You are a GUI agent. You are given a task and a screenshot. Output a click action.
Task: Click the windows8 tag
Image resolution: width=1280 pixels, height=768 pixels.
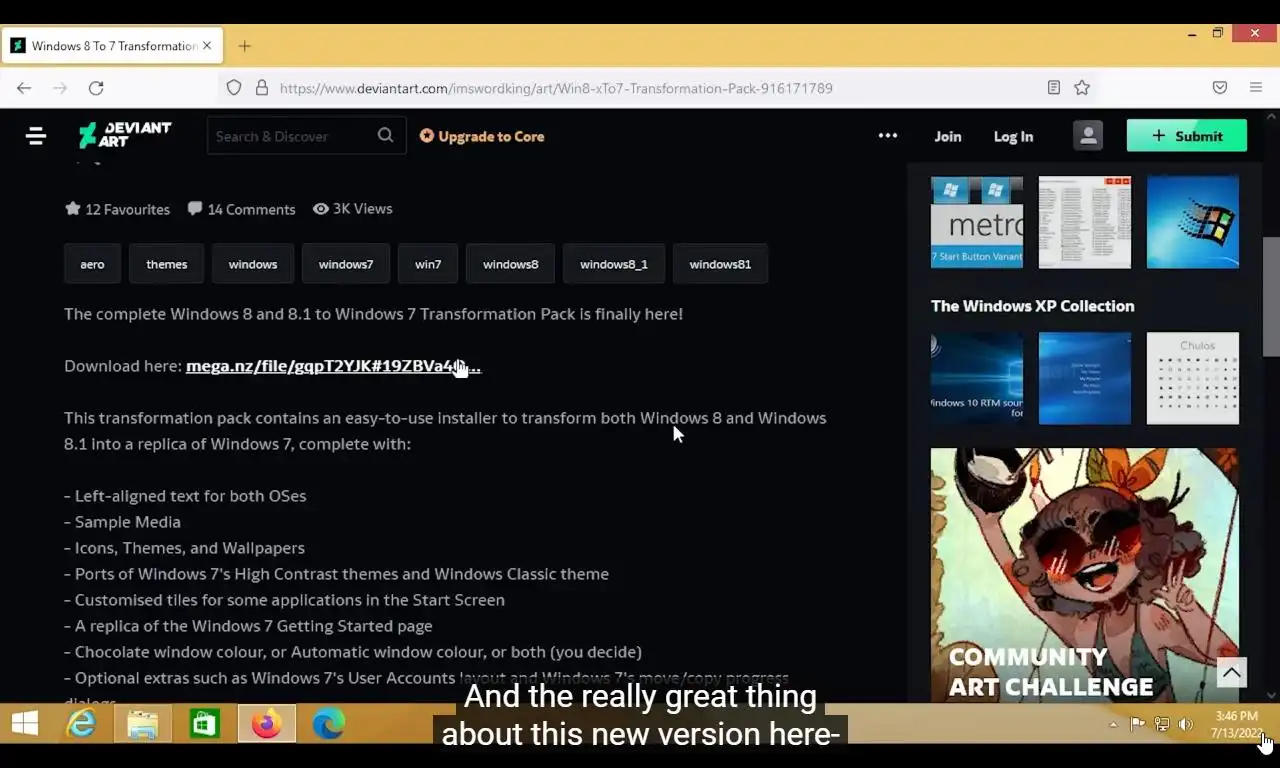pos(510,264)
